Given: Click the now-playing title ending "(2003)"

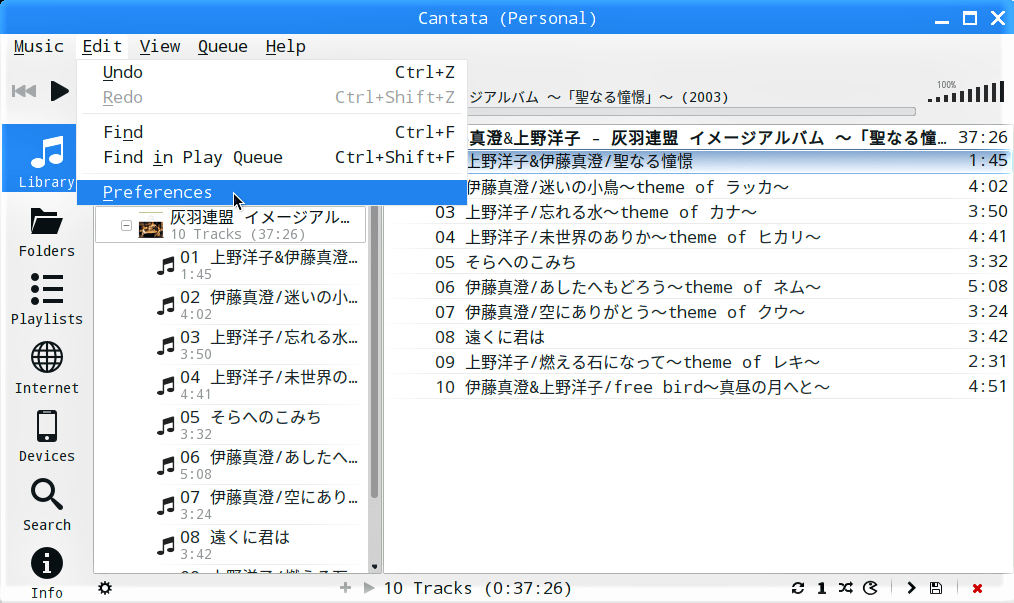Looking at the screenshot, I should coord(599,97).
